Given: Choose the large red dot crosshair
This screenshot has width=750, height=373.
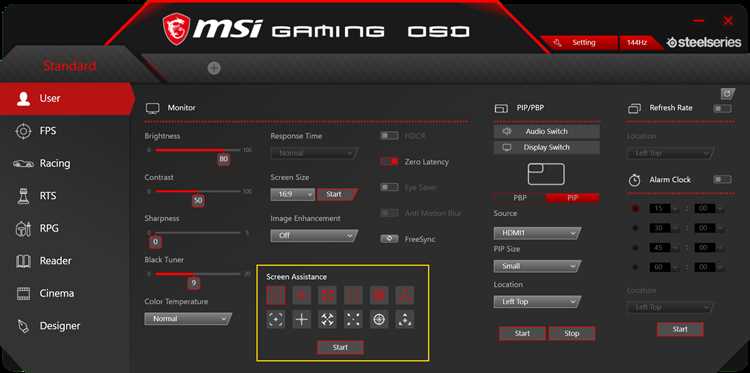Looking at the screenshot, I should point(379,296).
